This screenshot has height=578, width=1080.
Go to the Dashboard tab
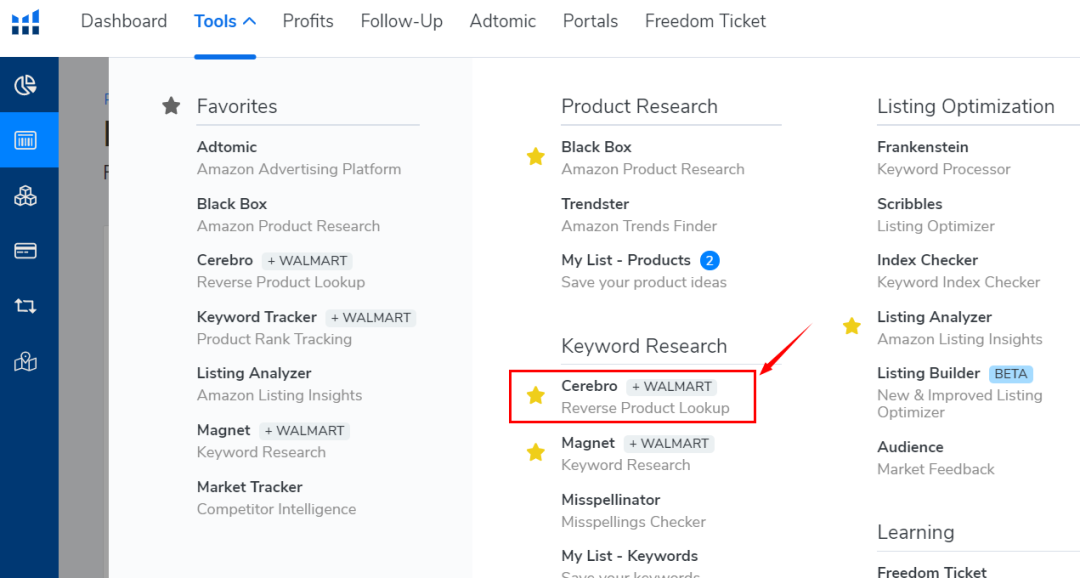124,21
